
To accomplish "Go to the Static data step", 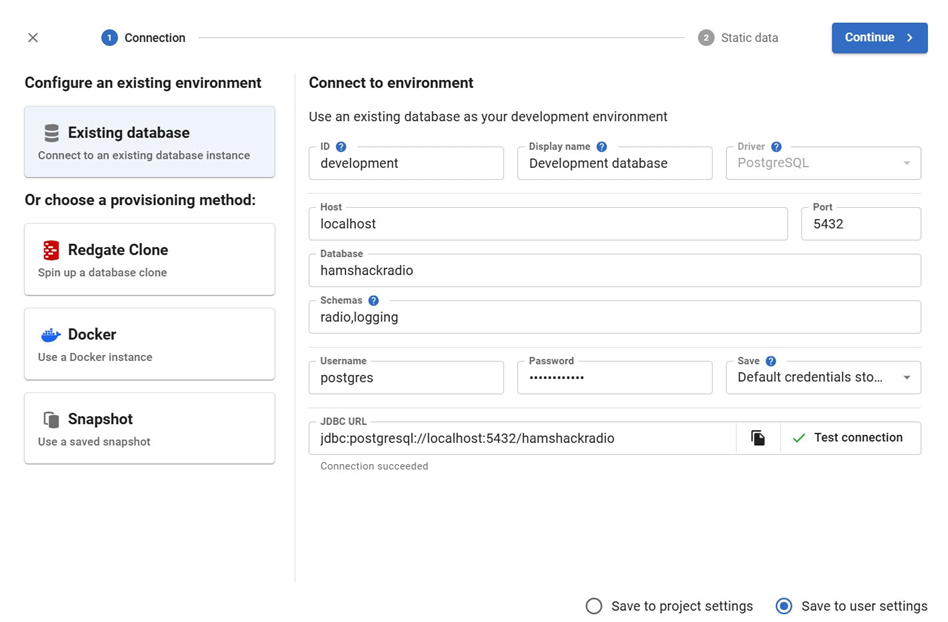I will [x=738, y=38].
